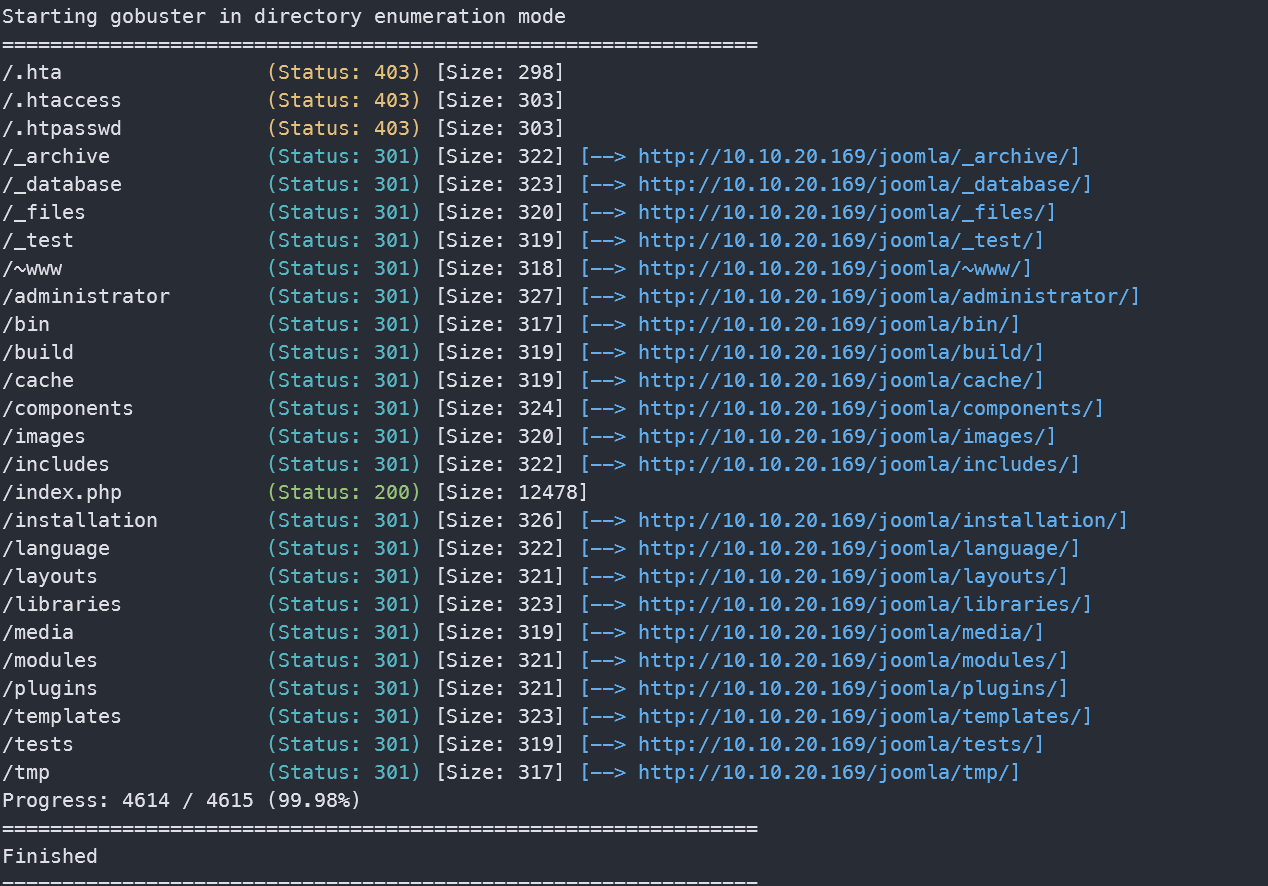Open the joomla/build/ redirect link
Image resolution: width=1268 pixels, height=886 pixels.
836,352
